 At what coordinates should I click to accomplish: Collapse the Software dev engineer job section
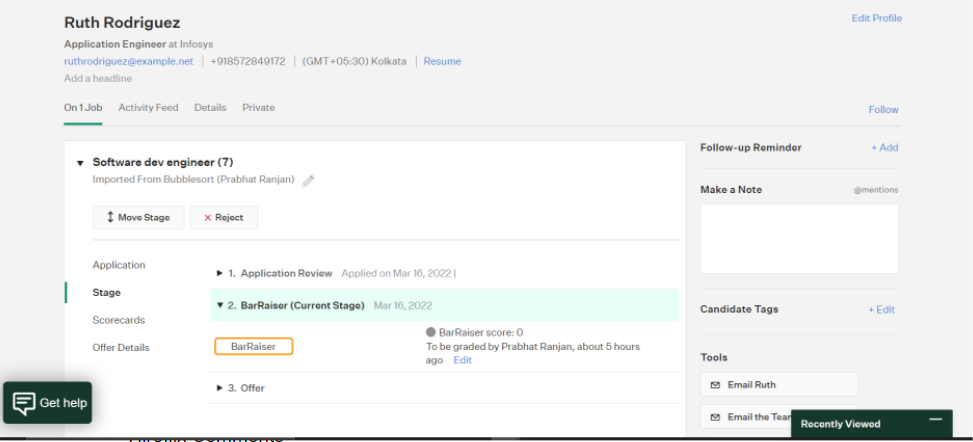(x=80, y=162)
